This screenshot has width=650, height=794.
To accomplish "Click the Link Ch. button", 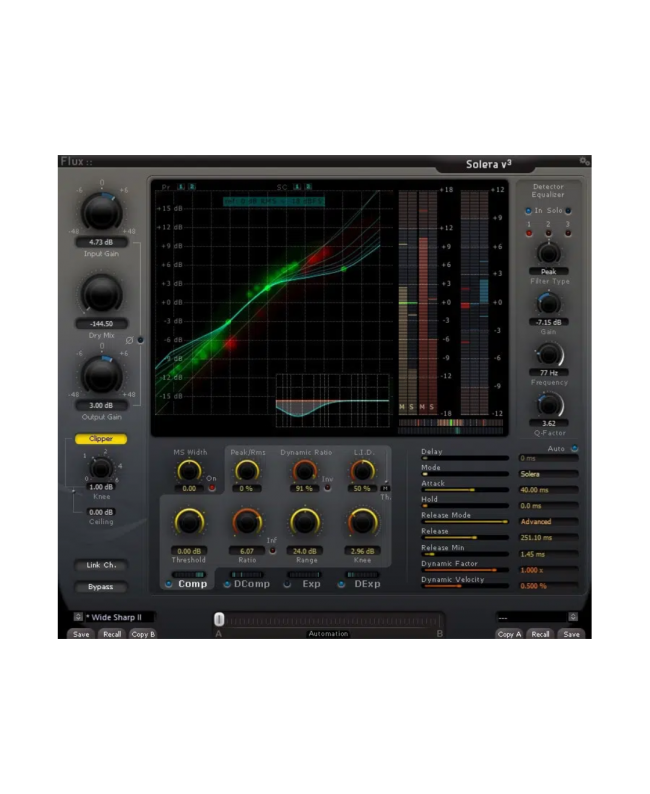I will [x=101, y=565].
